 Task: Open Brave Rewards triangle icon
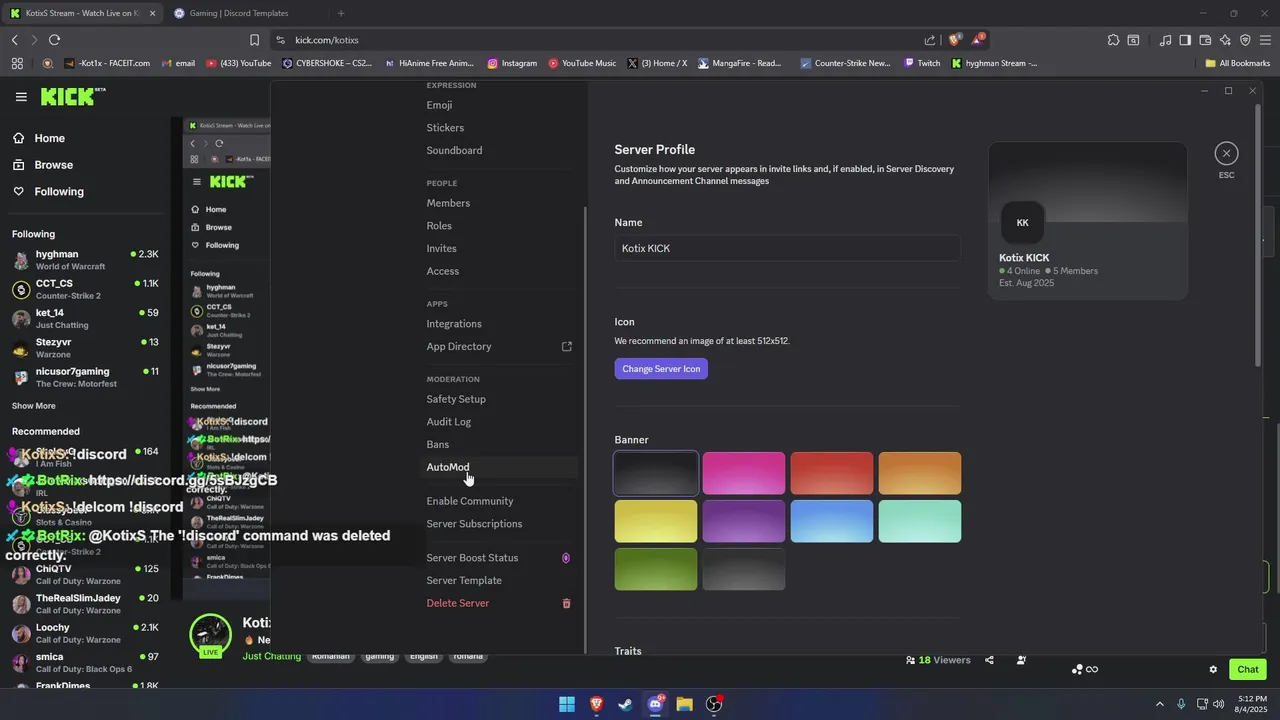click(x=980, y=40)
